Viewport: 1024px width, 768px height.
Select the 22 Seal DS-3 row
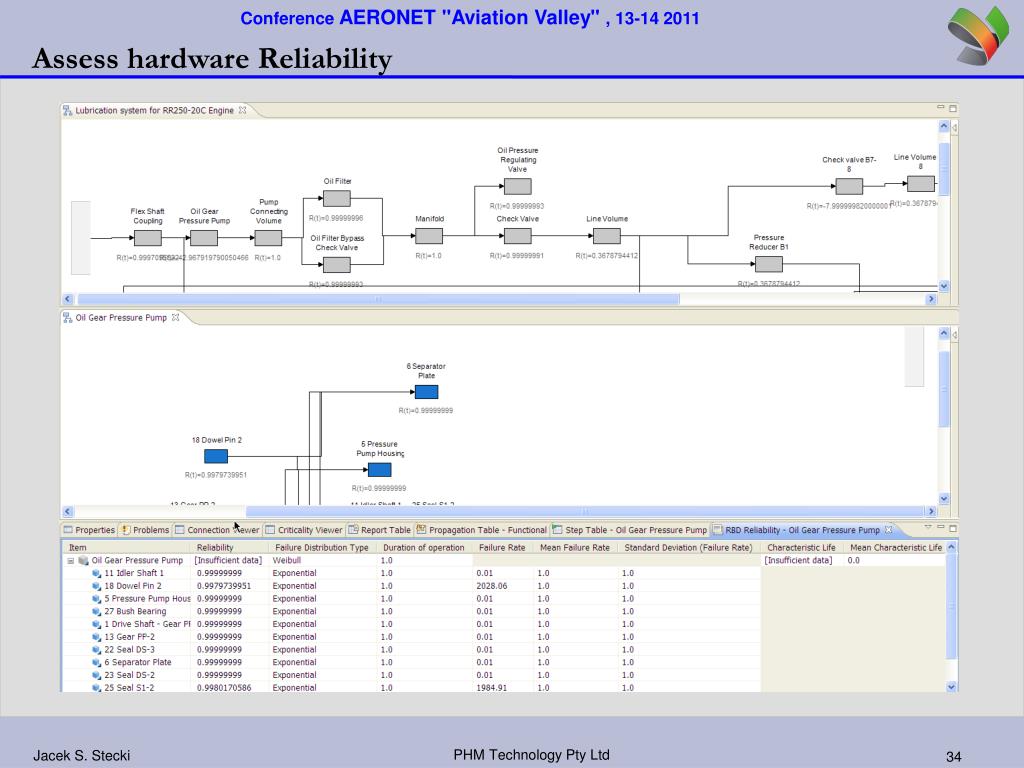tap(411, 649)
